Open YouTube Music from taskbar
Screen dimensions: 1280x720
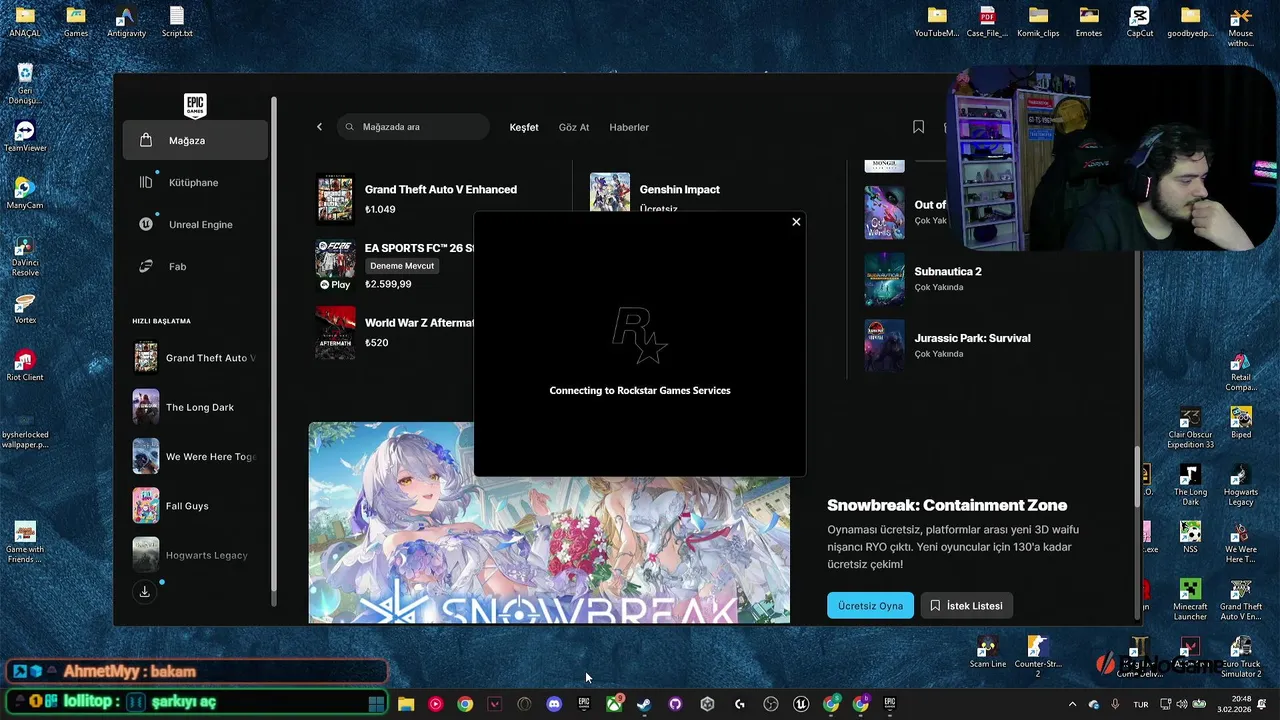tap(435, 704)
